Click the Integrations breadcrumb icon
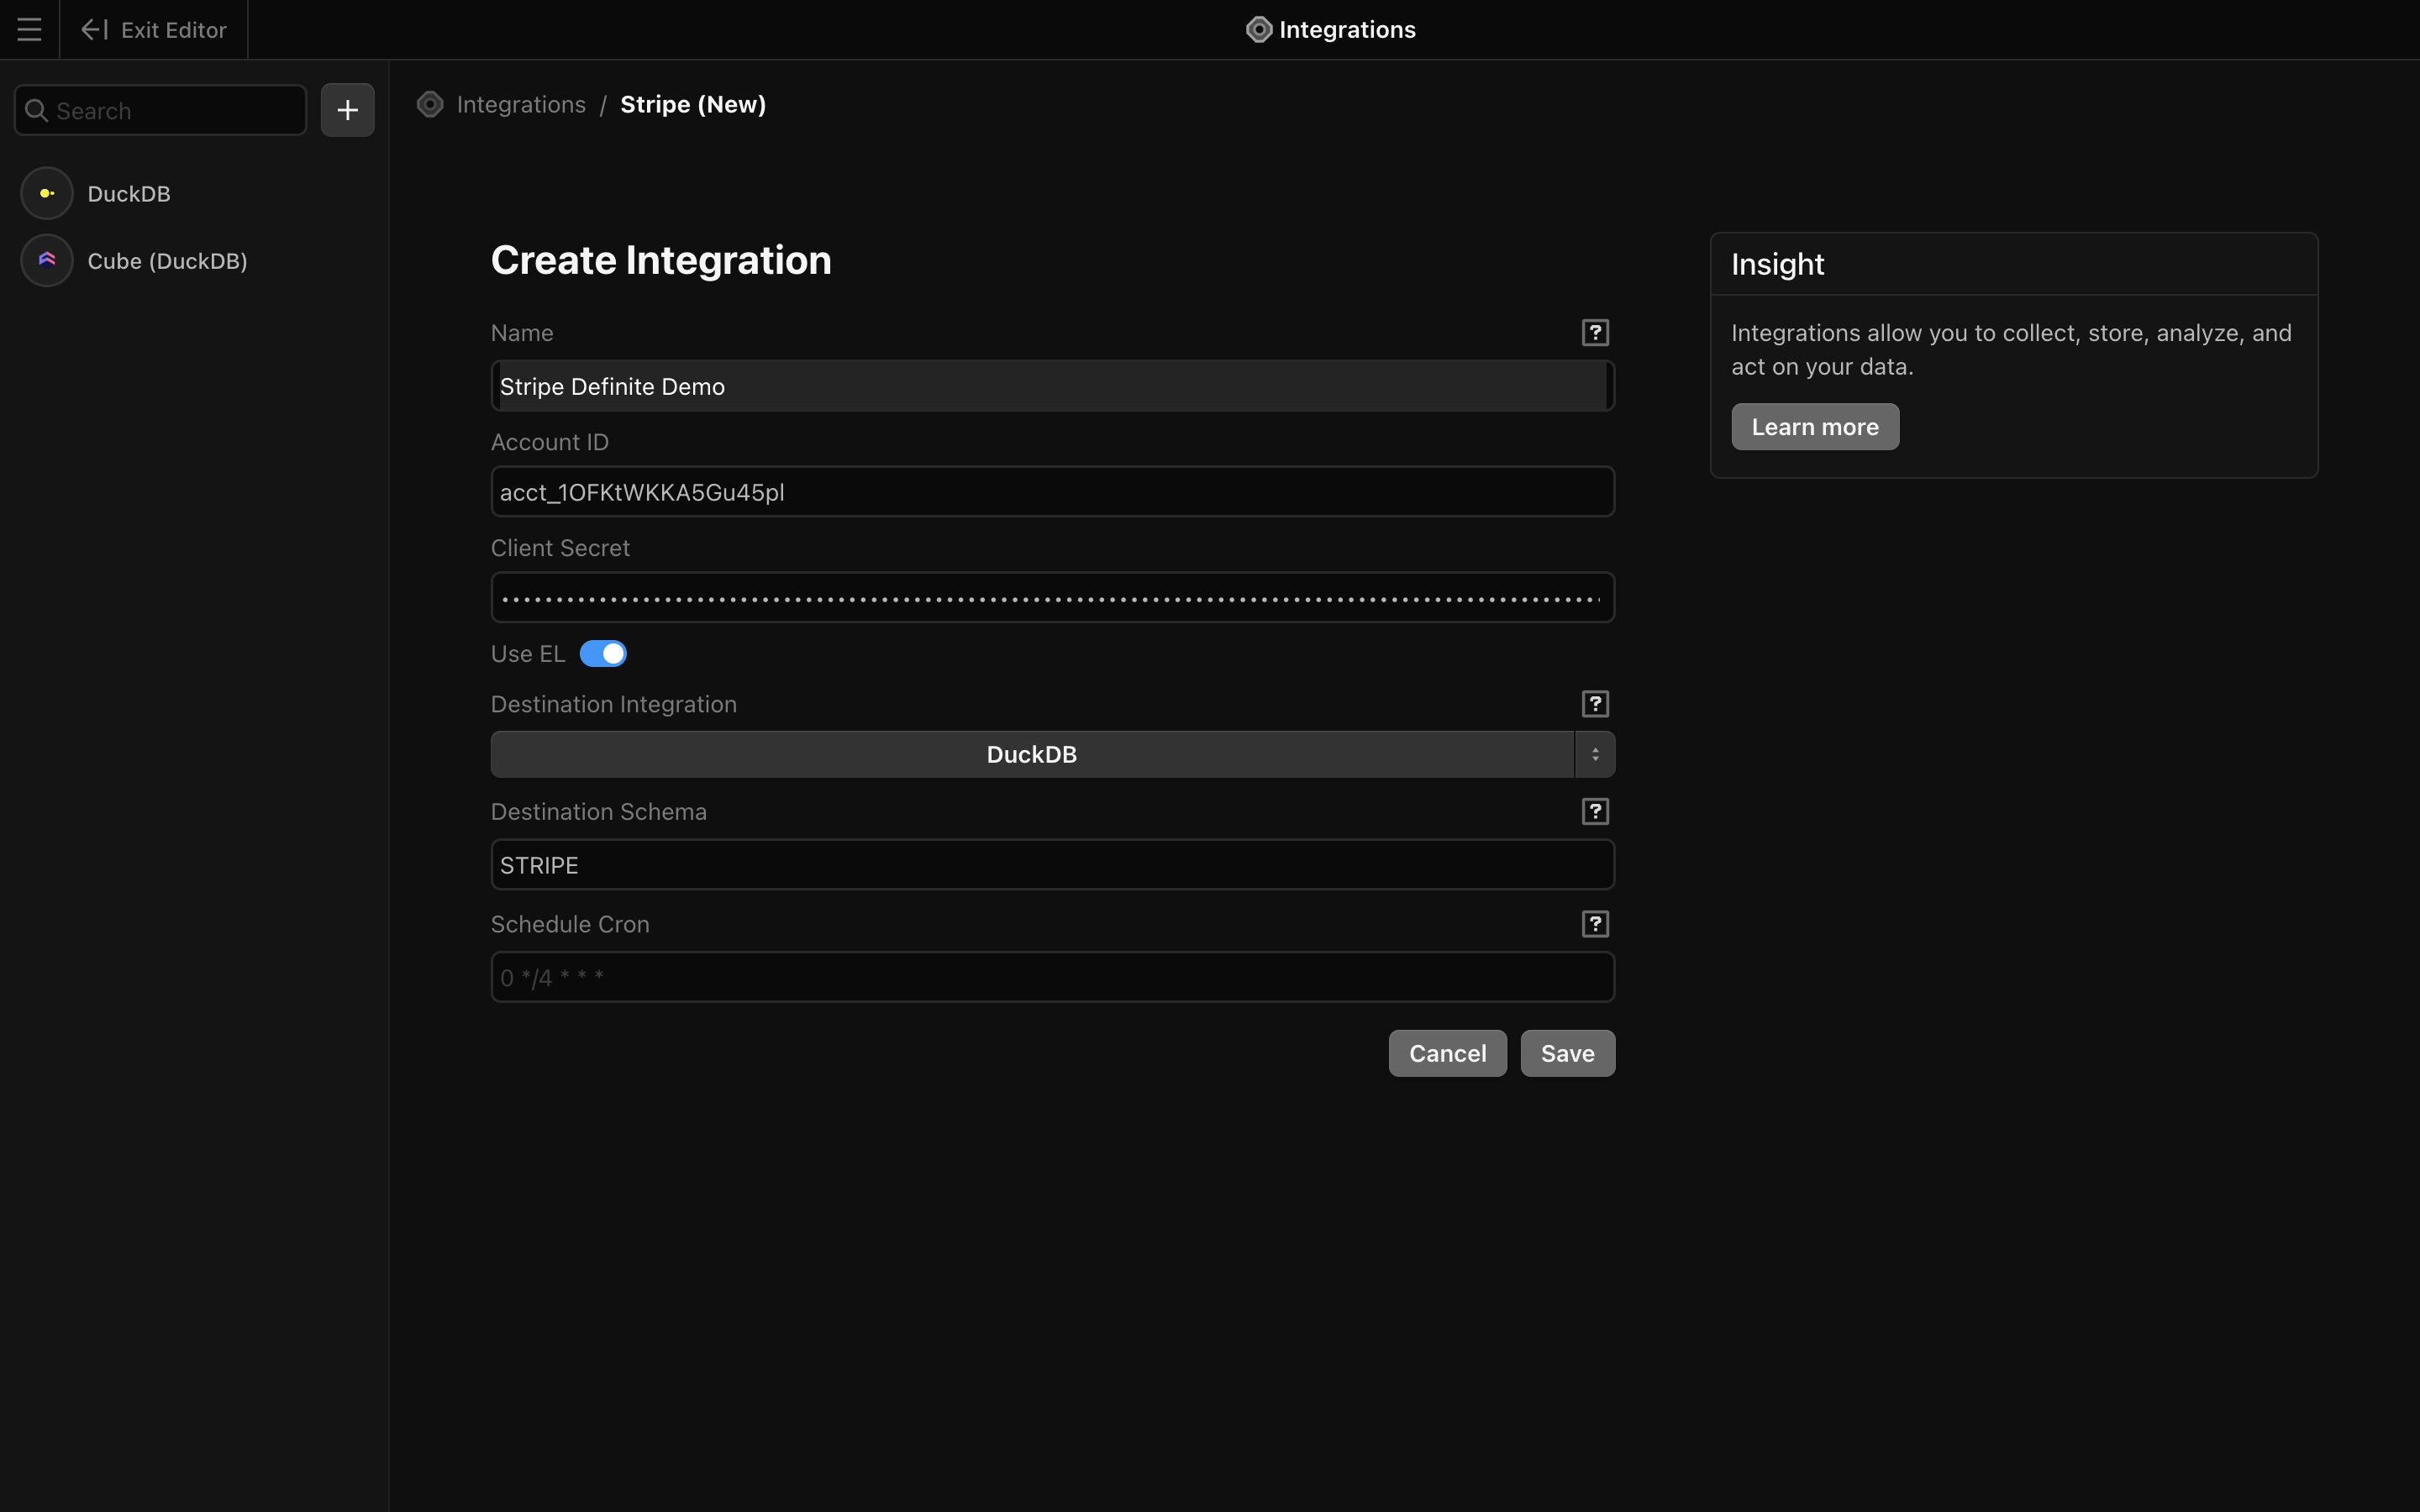2420x1512 pixels. pyautogui.click(x=430, y=105)
